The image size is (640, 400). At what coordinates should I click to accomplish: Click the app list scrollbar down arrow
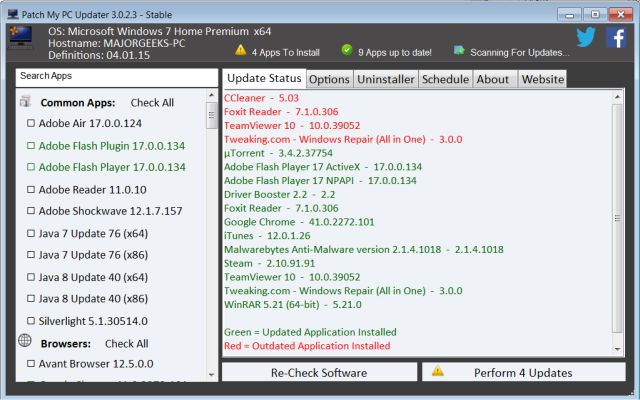211,374
